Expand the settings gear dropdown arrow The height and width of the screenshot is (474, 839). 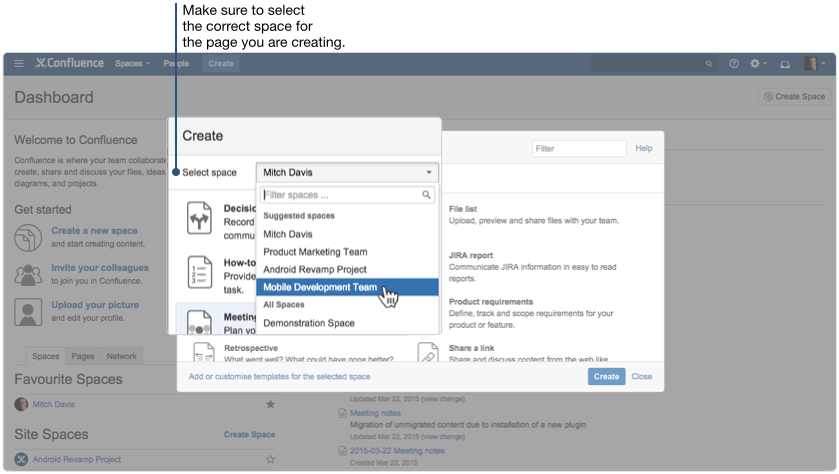765,63
